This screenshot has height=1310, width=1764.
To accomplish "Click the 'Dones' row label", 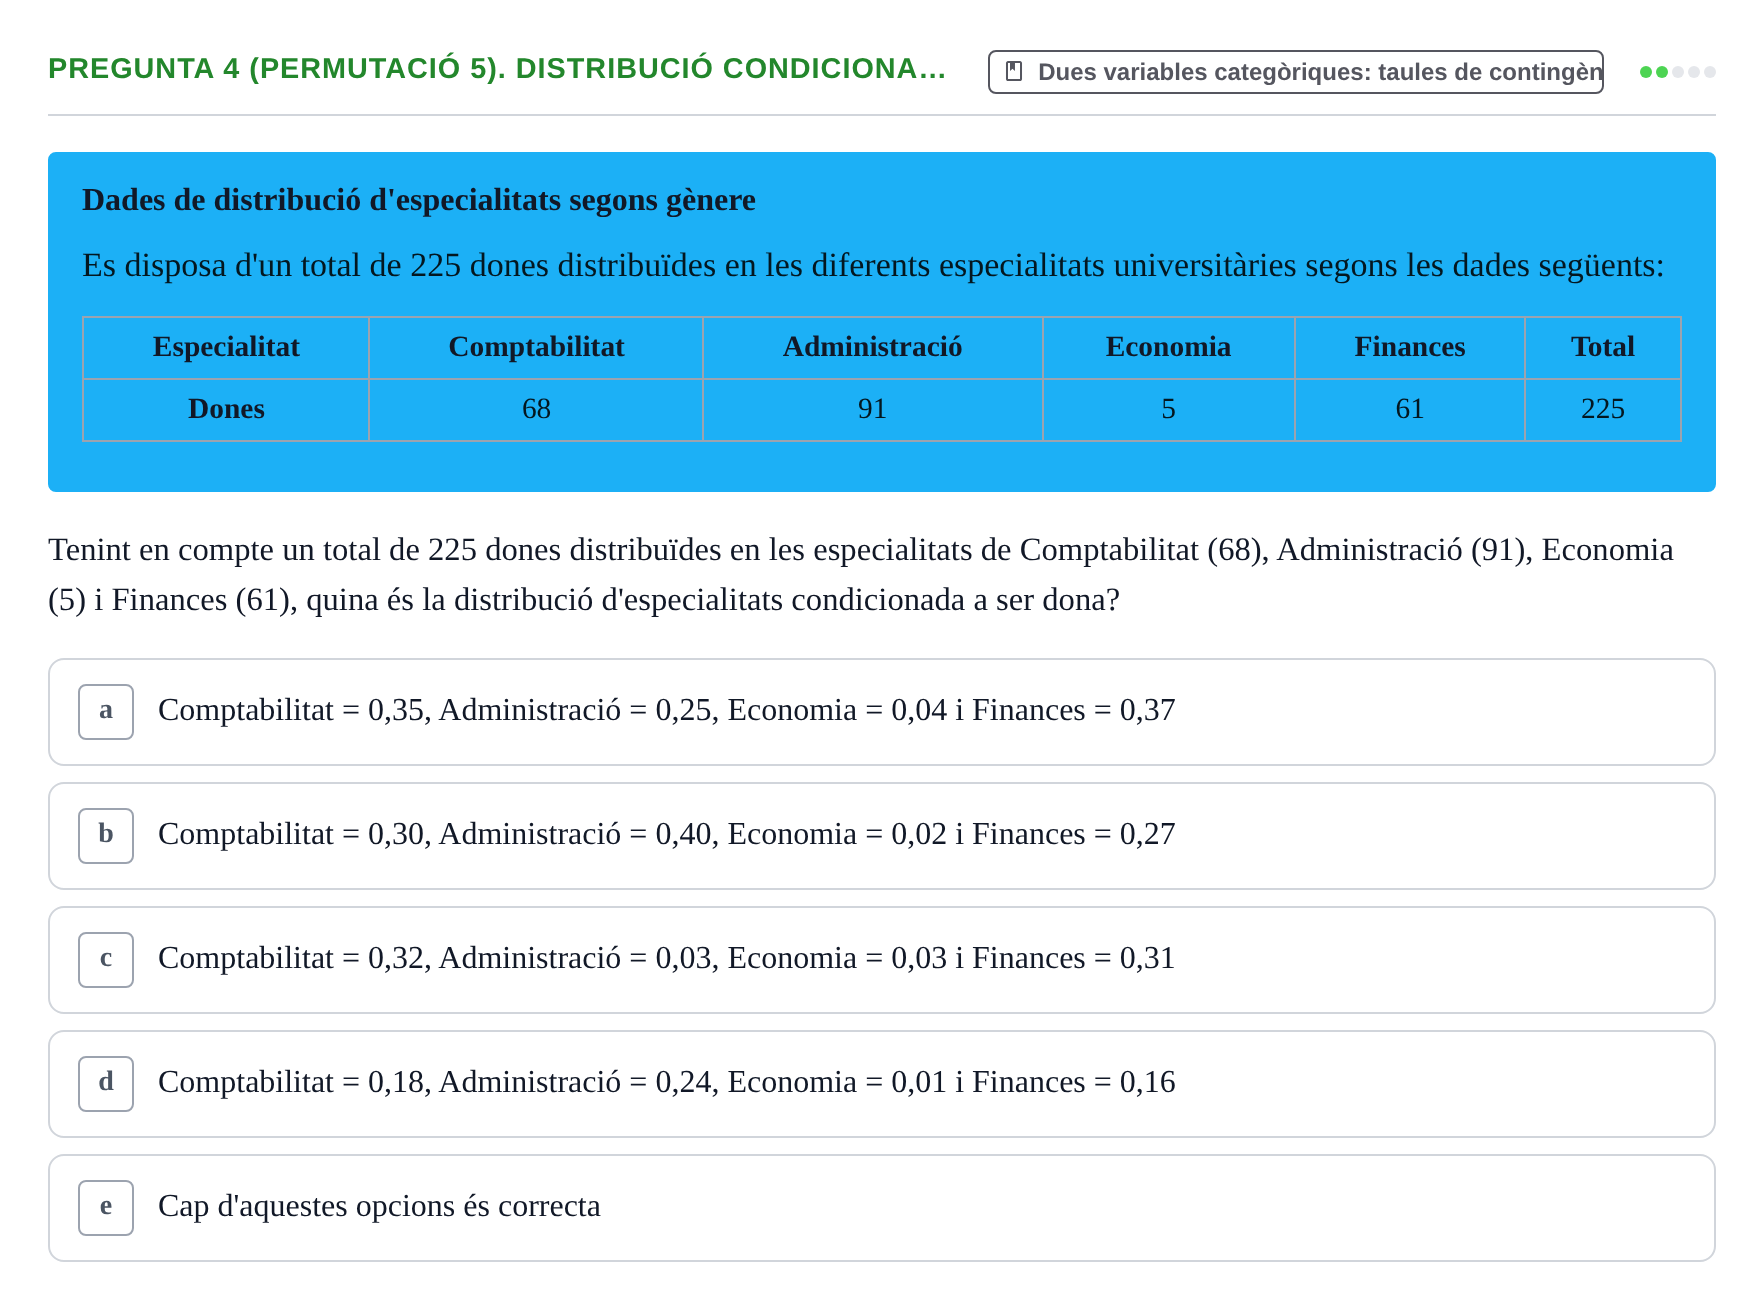I will tap(226, 410).
